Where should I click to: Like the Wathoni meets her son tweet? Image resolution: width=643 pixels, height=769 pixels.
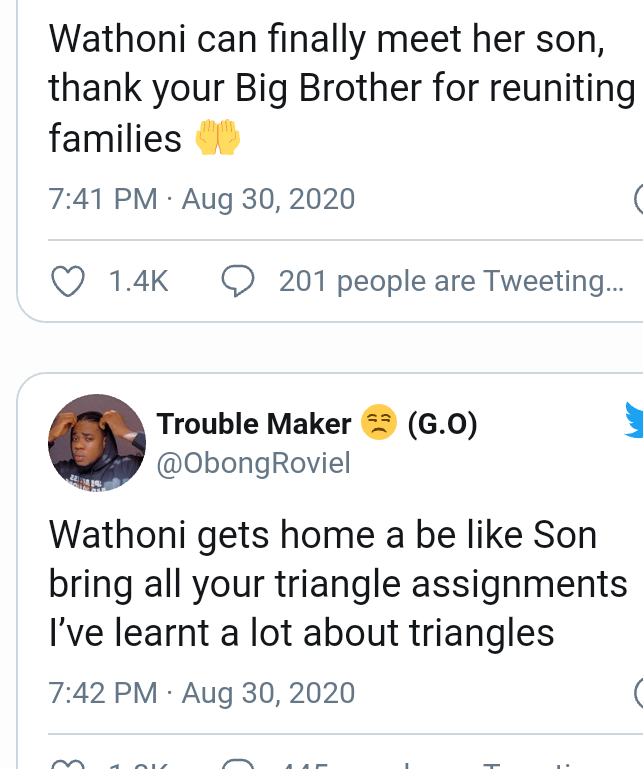pyautogui.click(x=67, y=283)
